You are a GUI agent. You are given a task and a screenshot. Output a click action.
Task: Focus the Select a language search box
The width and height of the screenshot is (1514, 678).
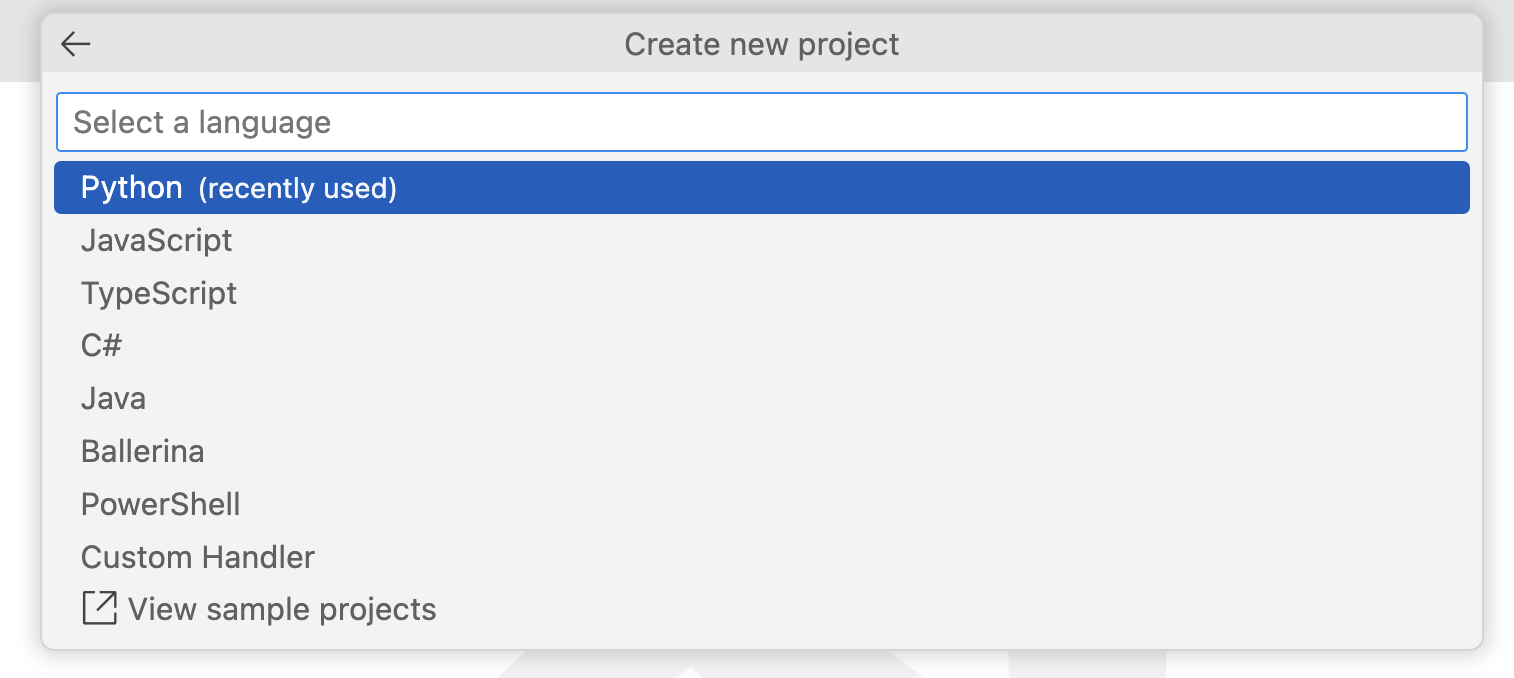click(x=760, y=122)
